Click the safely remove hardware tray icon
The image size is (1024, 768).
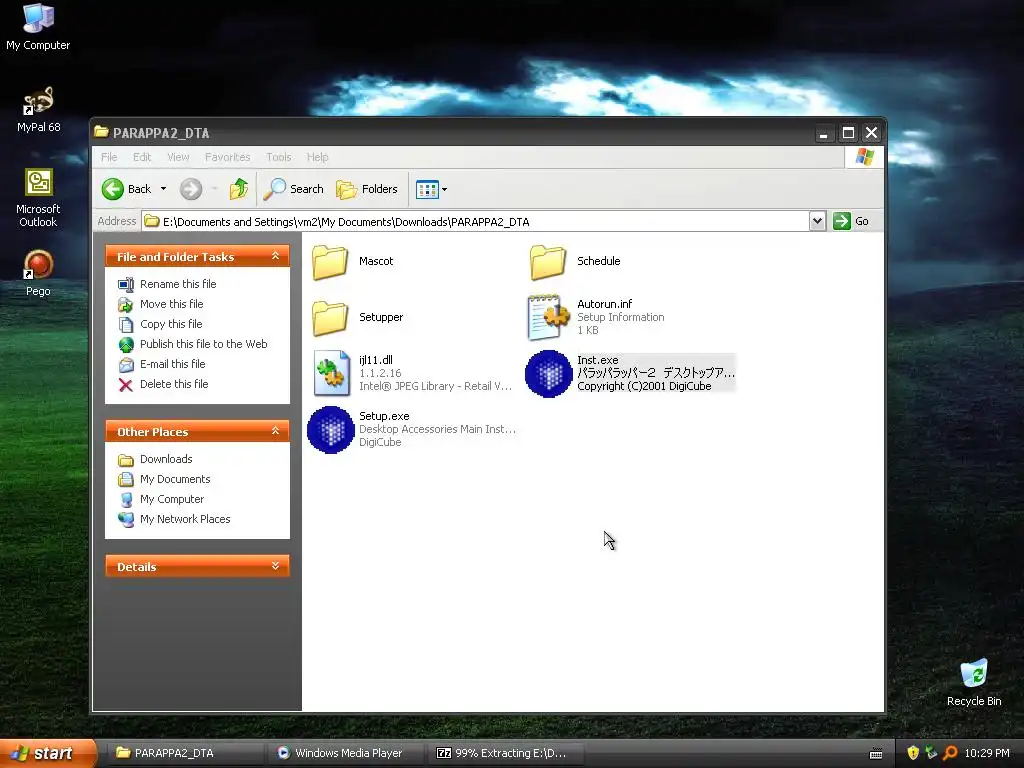click(931, 753)
